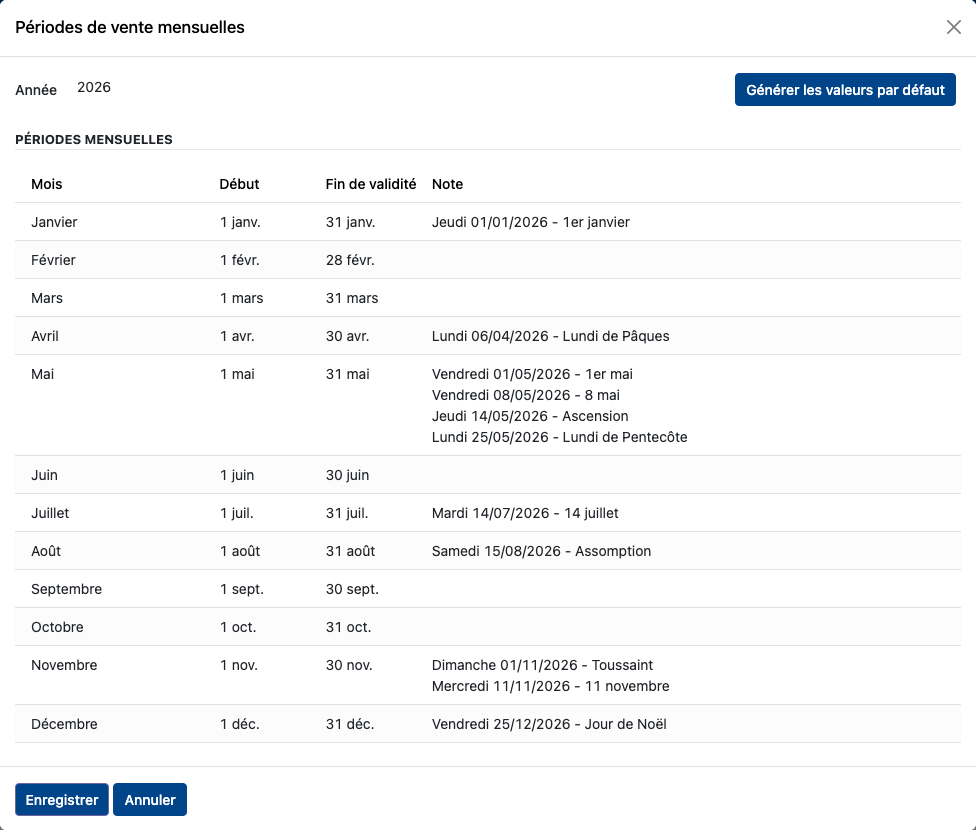This screenshot has width=976, height=830.
Task: Click the Fin de validité column header
Action: [371, 184]
